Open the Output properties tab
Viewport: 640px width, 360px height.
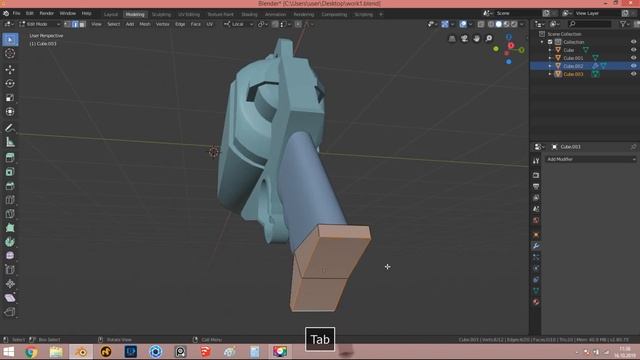(x=536, y=187)
